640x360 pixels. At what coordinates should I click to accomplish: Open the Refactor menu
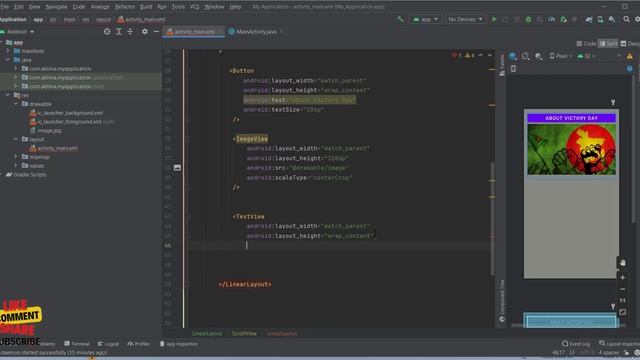point(124,7)
